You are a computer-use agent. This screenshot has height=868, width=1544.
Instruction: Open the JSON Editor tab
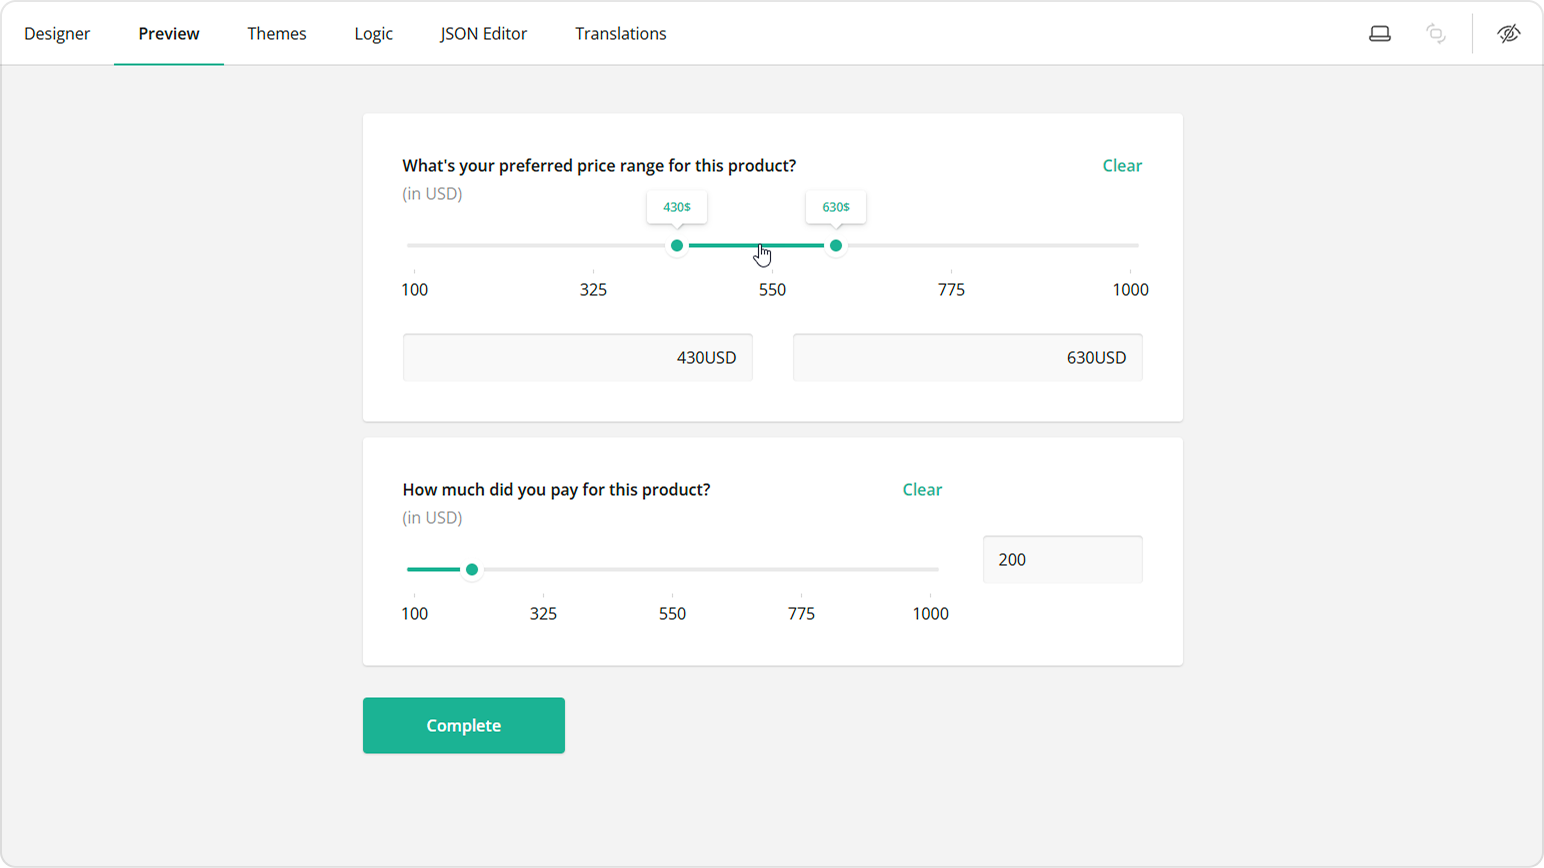click(483, 34)
